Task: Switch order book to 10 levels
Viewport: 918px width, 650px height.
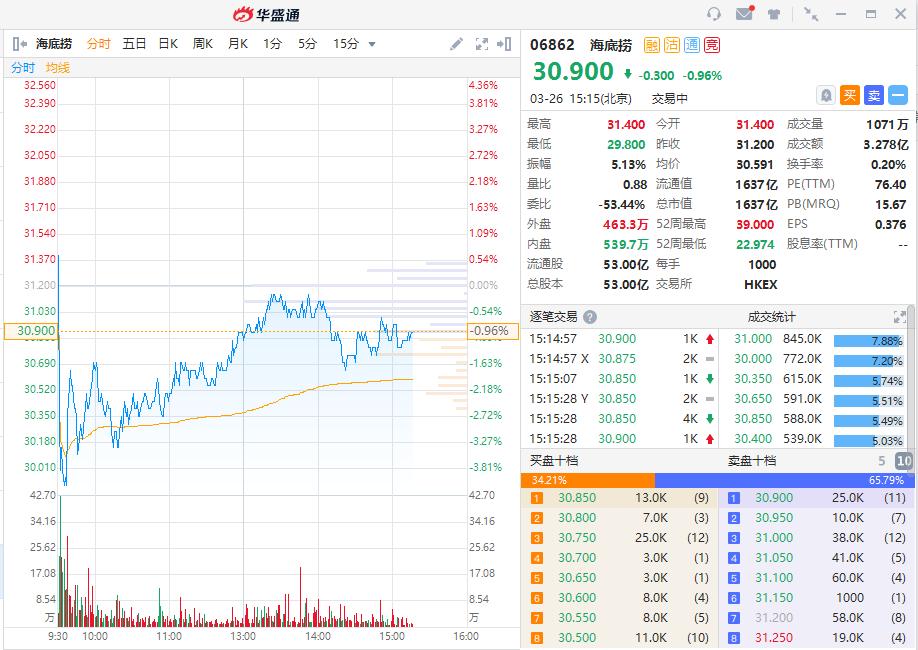Action: (x=904, y=461)
